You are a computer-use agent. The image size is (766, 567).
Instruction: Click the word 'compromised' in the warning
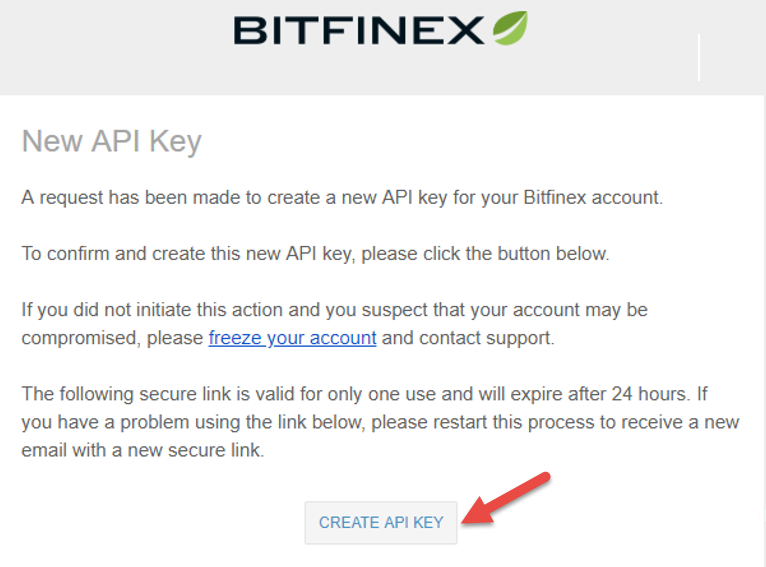81,338
